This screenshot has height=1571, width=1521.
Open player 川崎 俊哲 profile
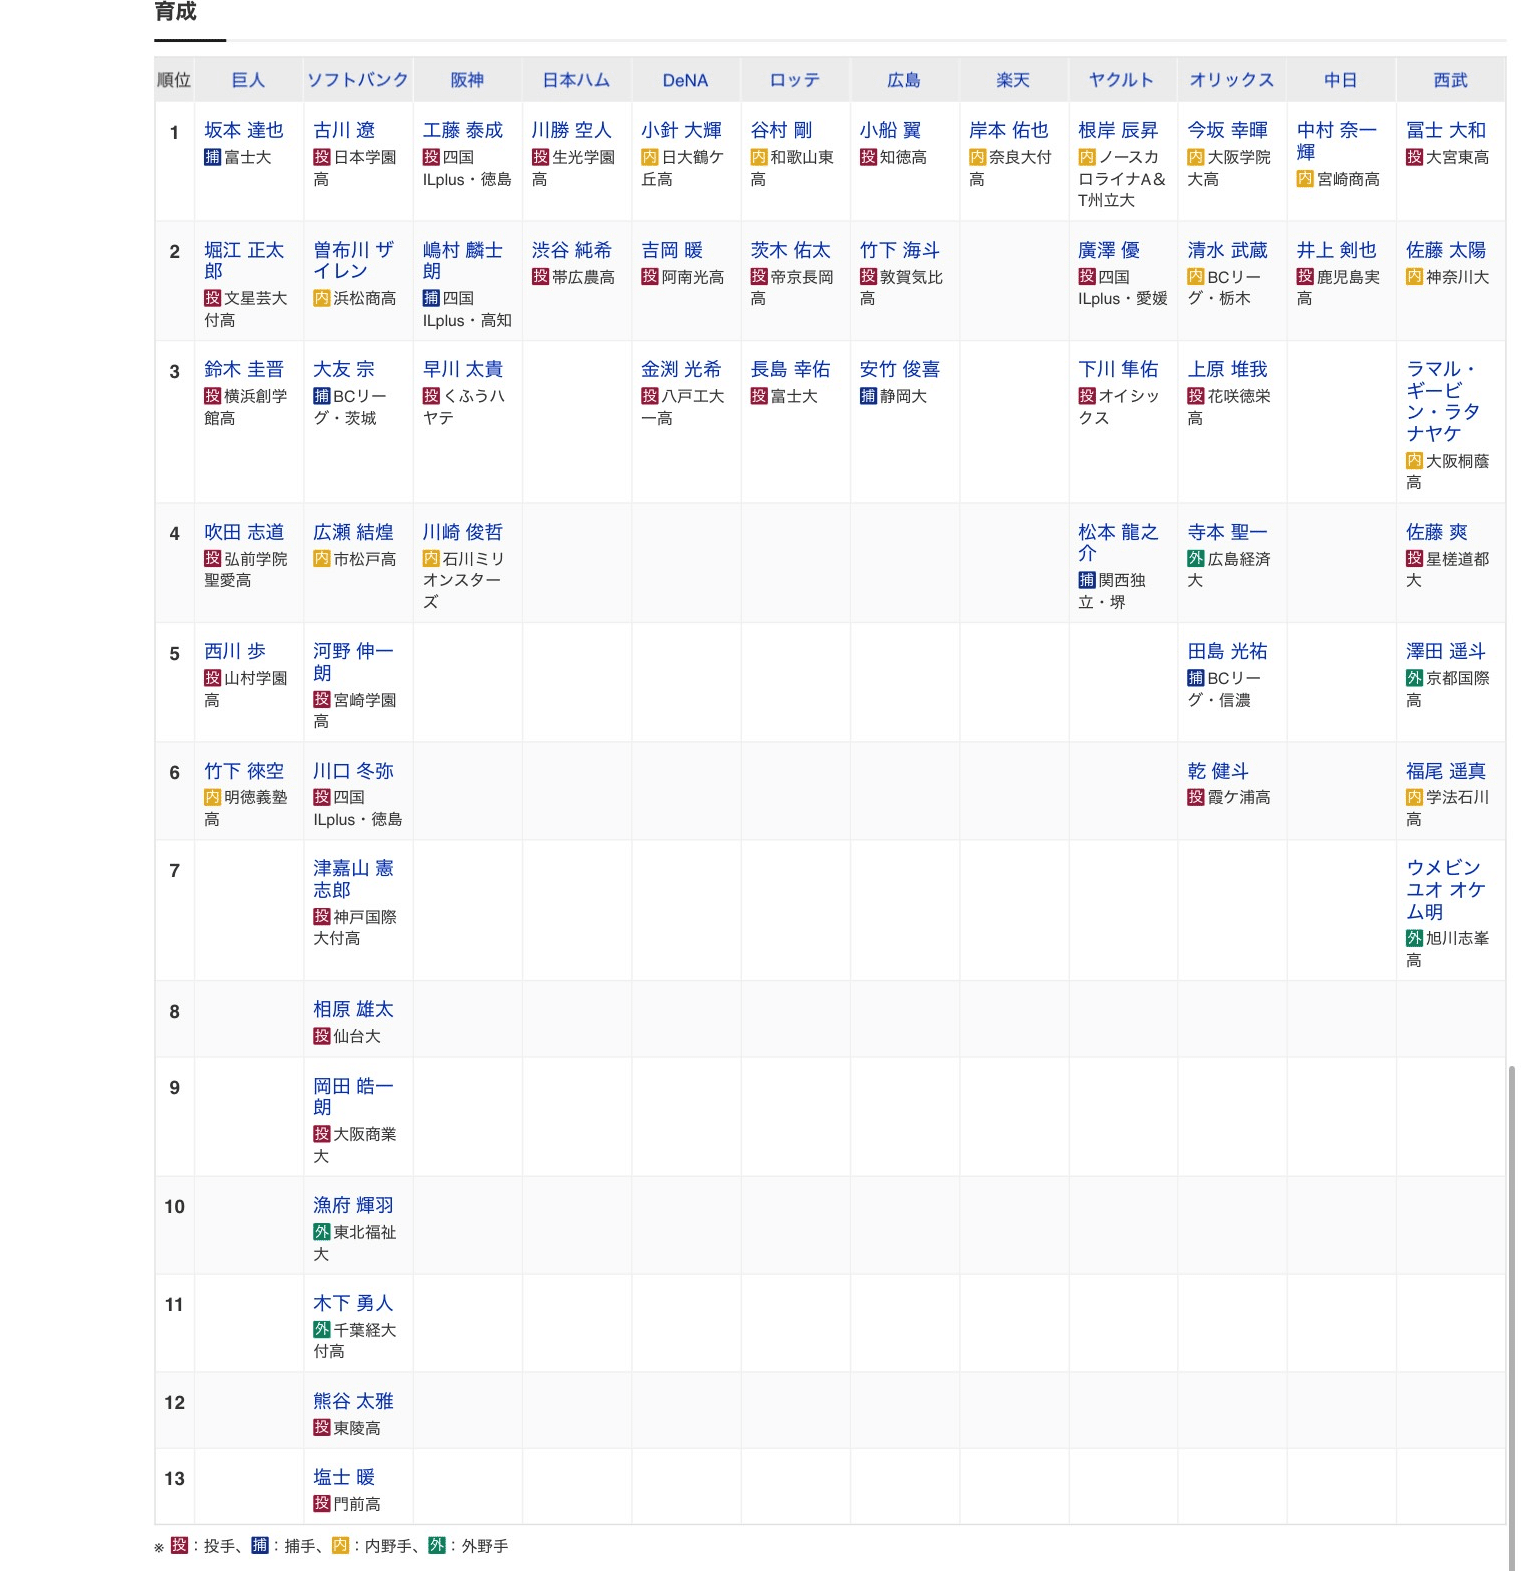463,532
